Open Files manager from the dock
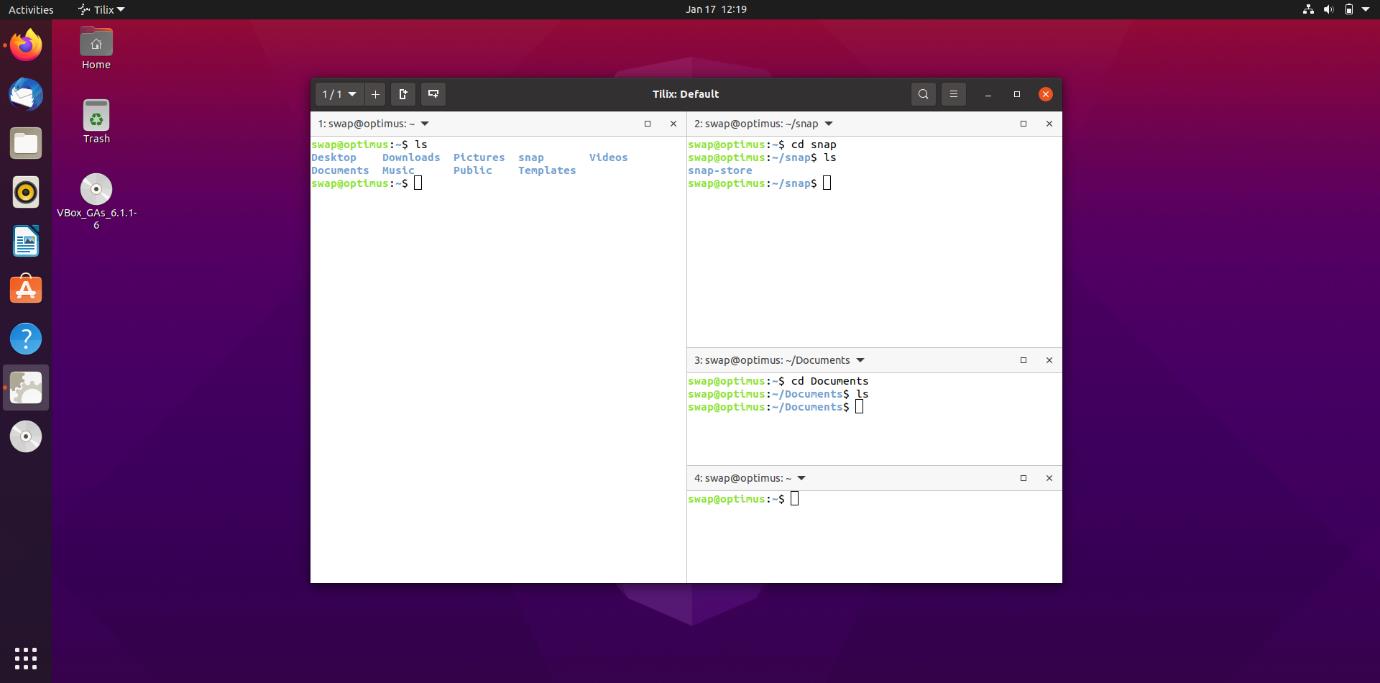This screenshot has width=1380, height=683. 26,143
